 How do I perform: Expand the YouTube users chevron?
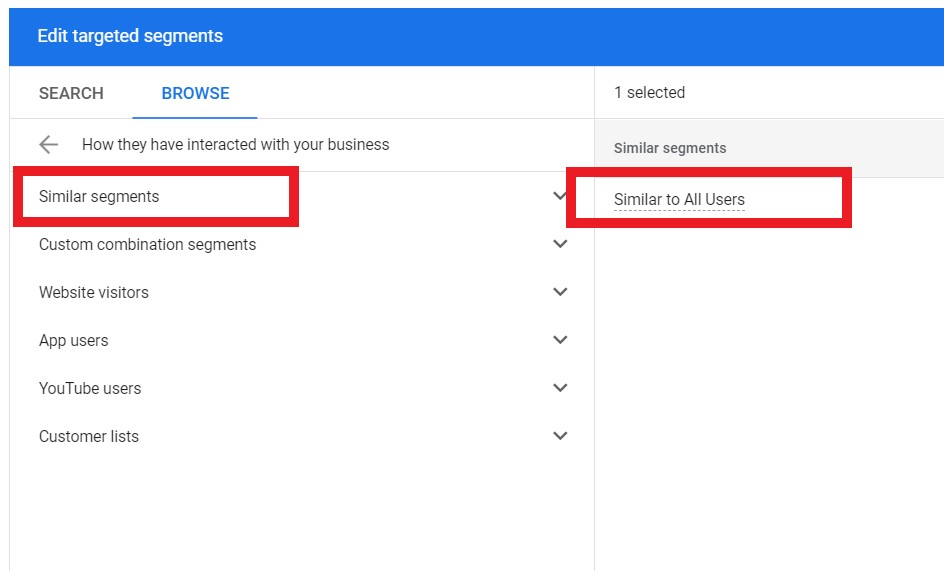pos(560,388)
